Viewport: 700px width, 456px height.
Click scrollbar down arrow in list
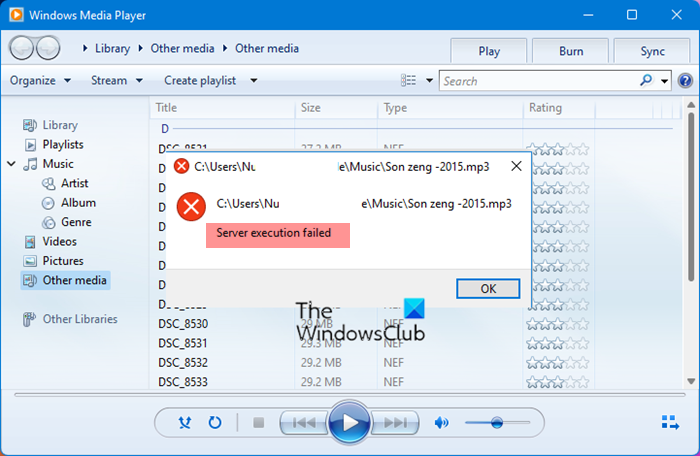[x=691, y=381]
